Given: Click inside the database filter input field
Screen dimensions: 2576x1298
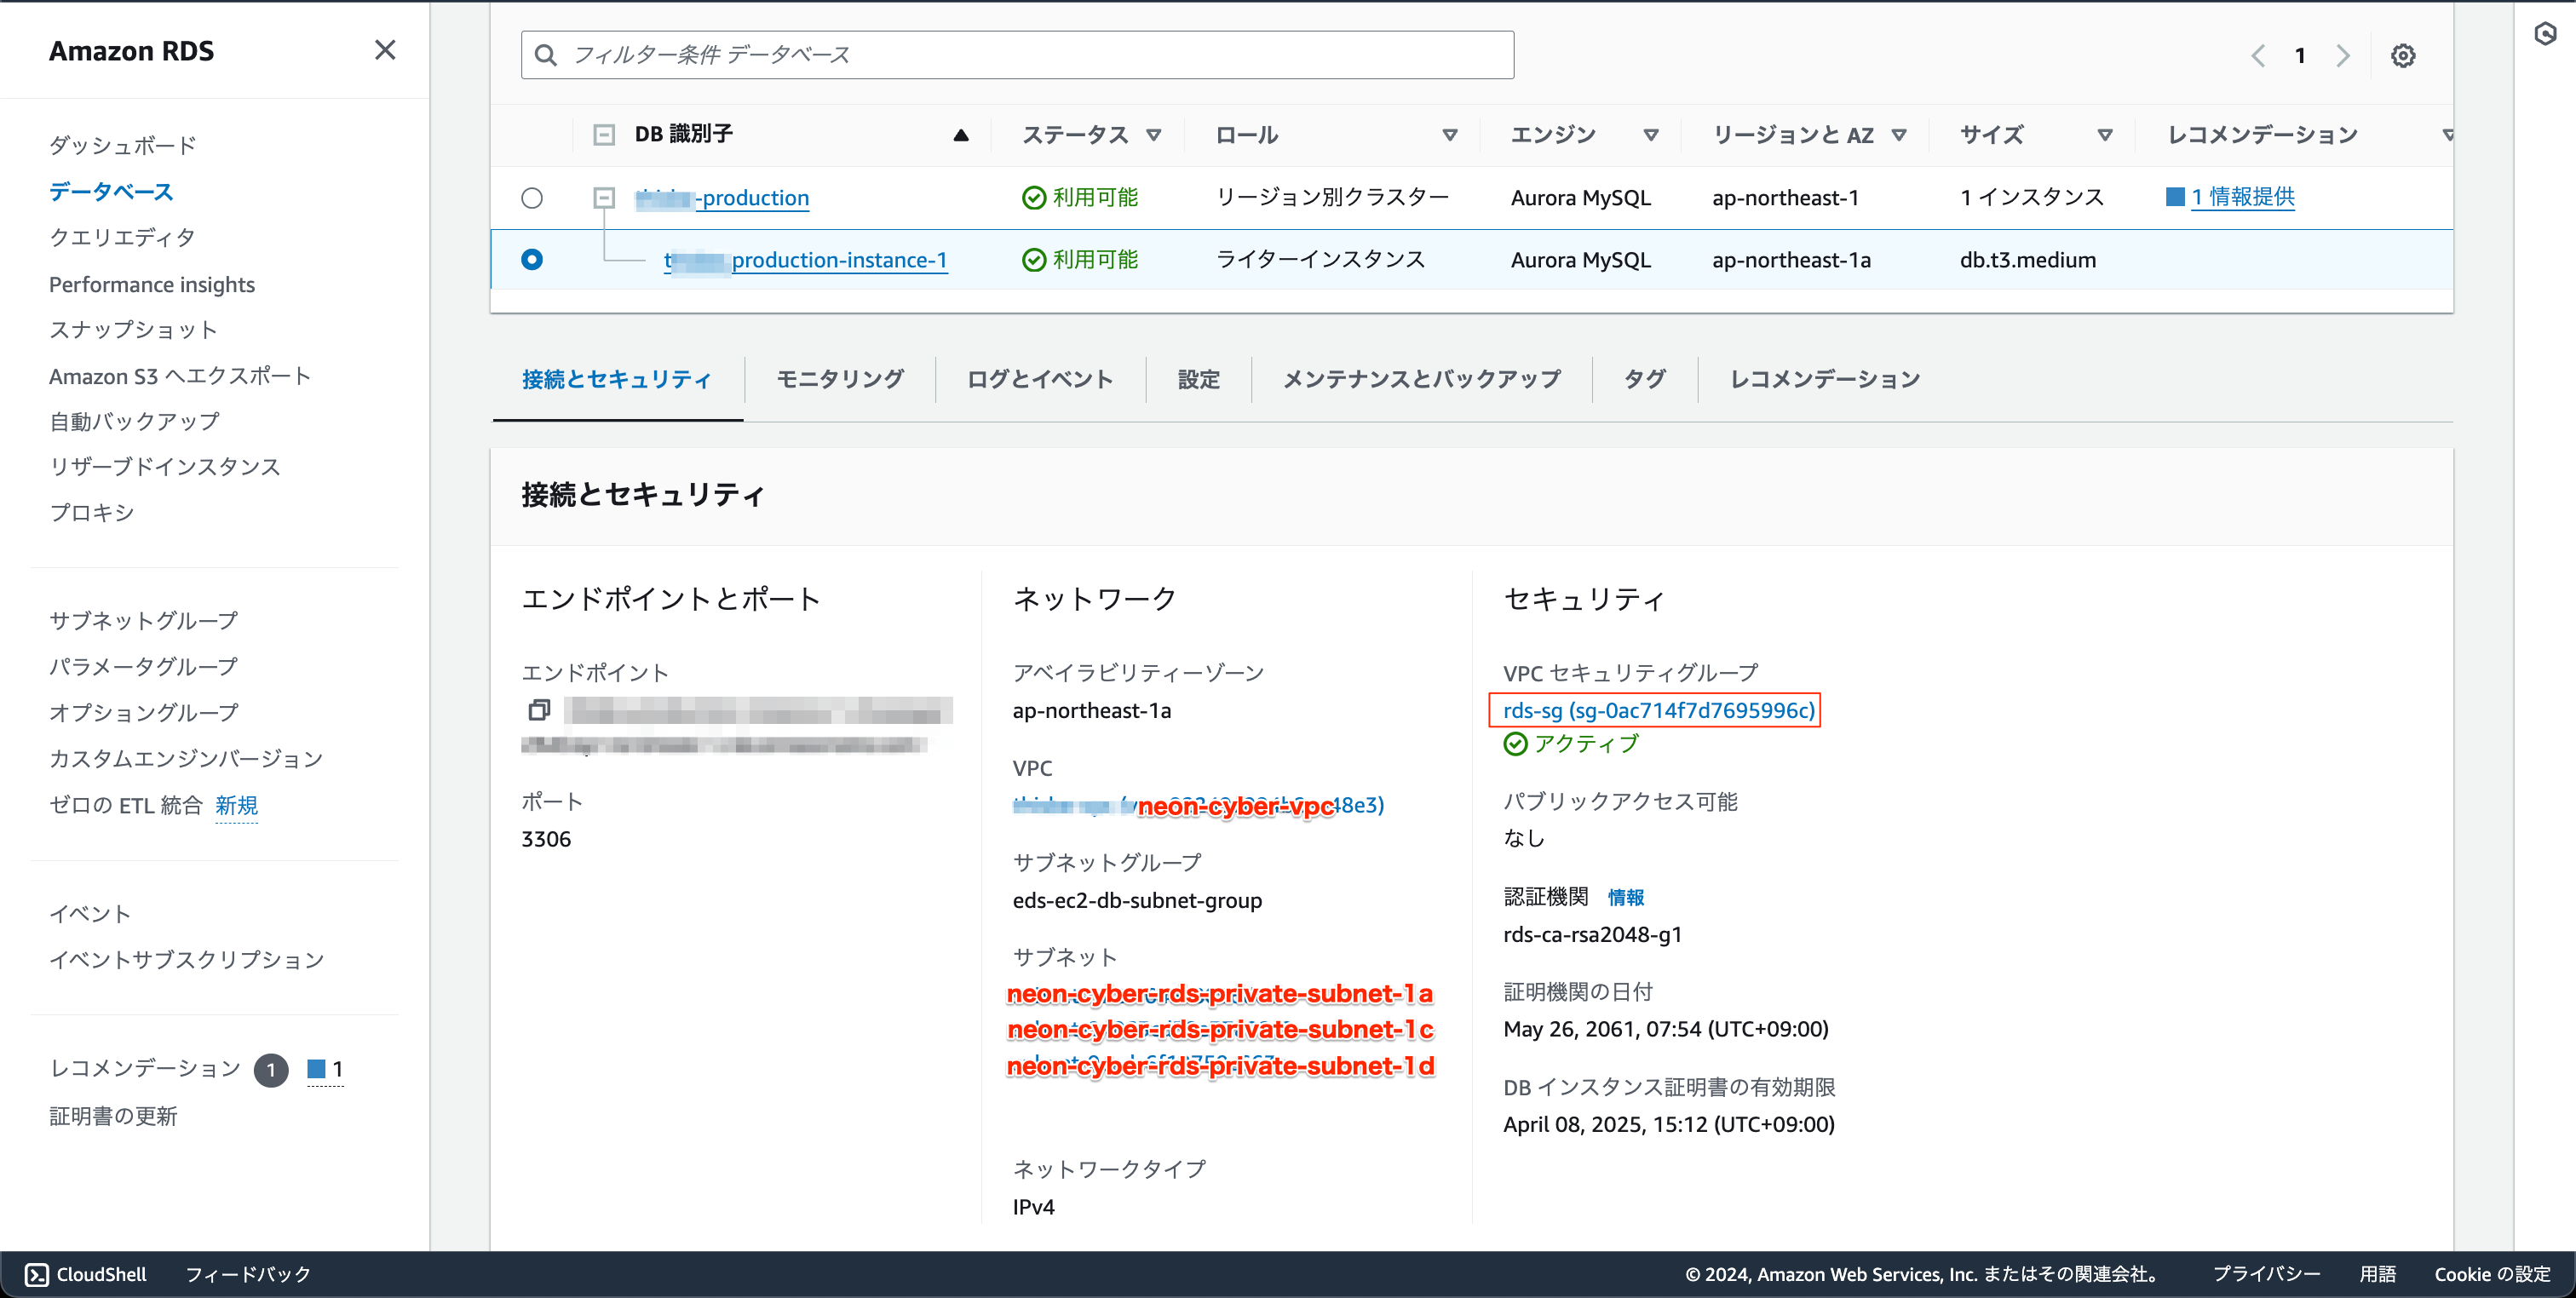Looking at the screenshot, I should pyautogui.click(x=1000, y=54).
